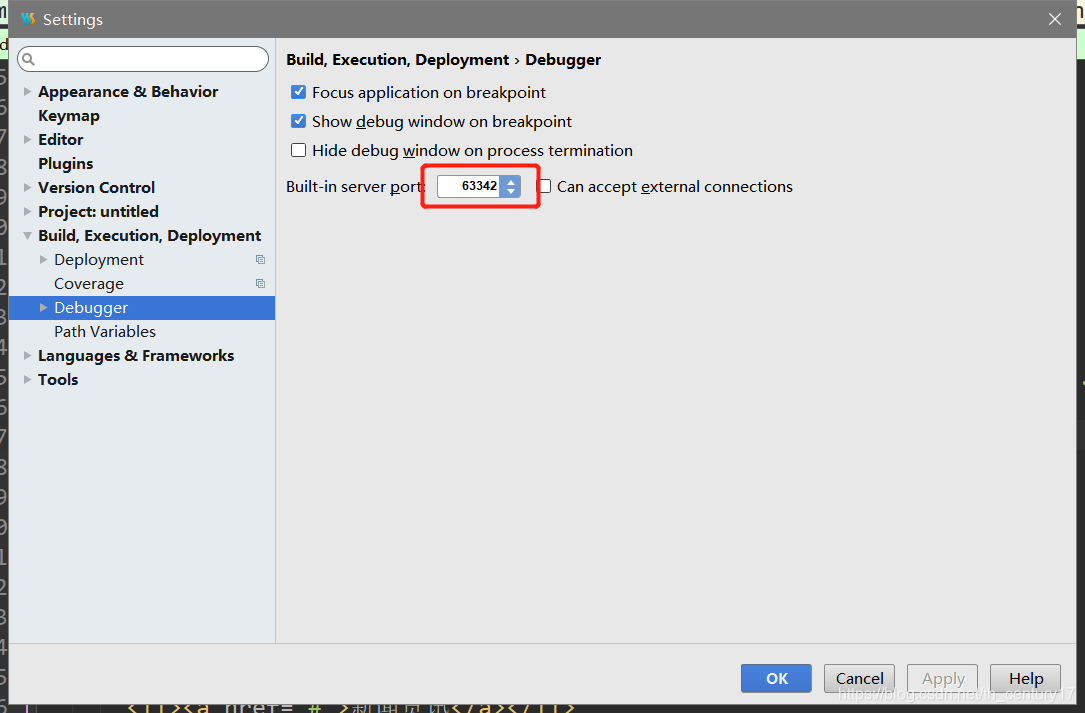The image size is (1085, 713).
Task: Expand the Editor section
Action: (28, 139)
